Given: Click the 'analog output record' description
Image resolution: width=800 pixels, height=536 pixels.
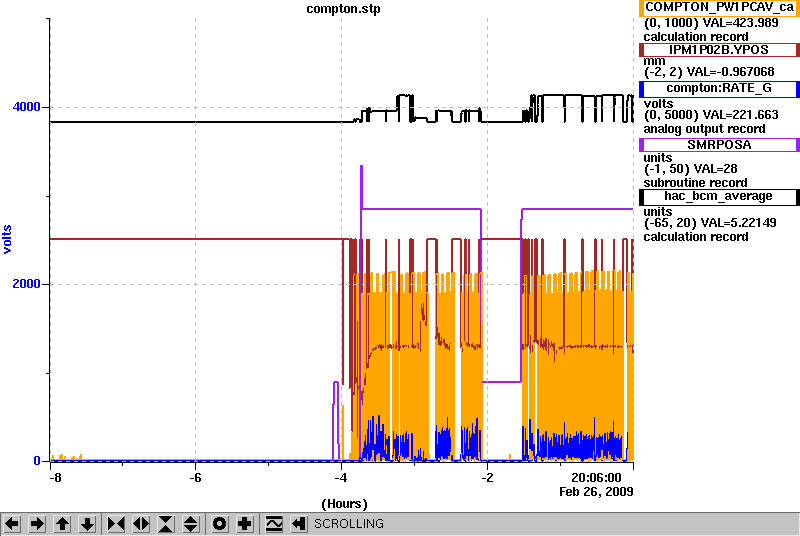Looking at the screenshot, I should (x=705, y=129).
